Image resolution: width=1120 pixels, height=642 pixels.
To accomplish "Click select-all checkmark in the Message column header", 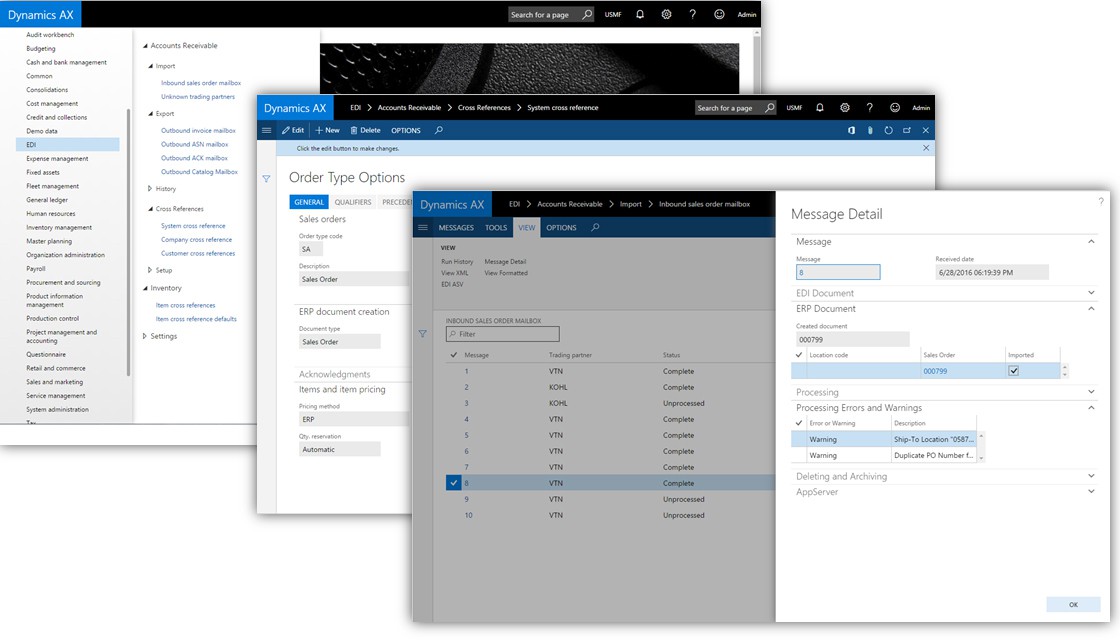I will pos(455,355).
